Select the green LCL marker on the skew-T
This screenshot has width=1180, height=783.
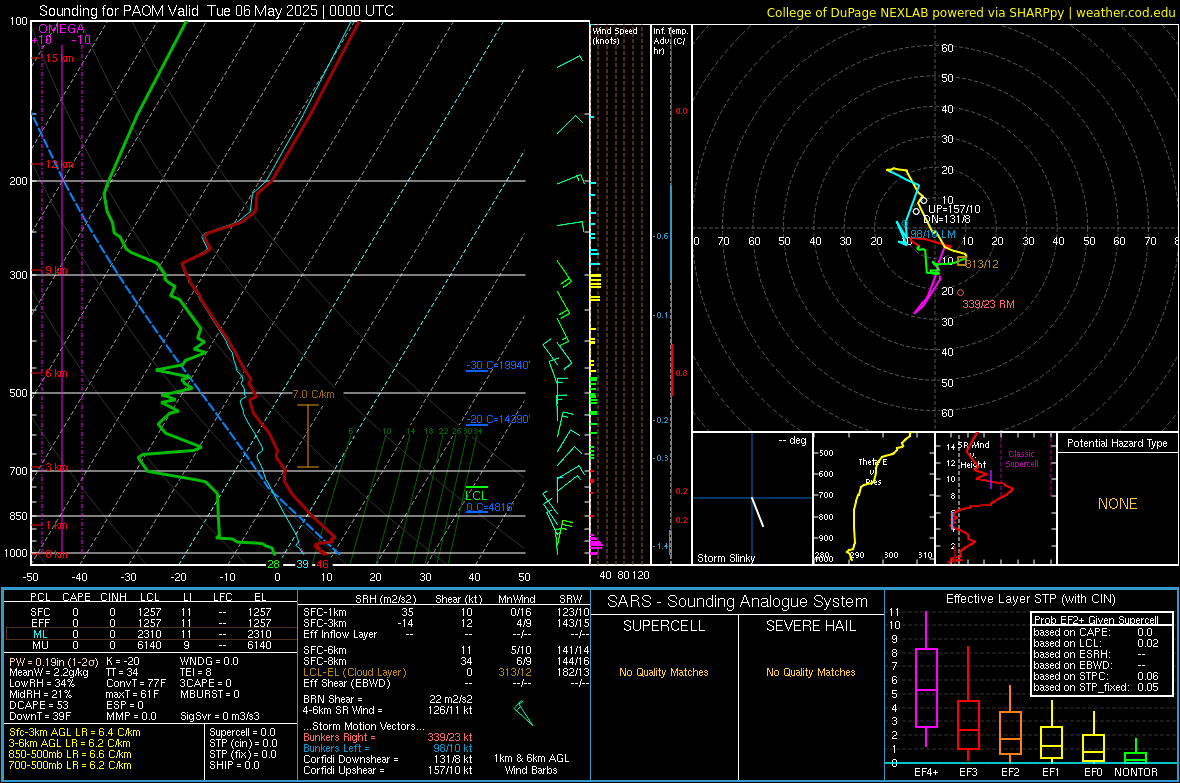point(476,492)
